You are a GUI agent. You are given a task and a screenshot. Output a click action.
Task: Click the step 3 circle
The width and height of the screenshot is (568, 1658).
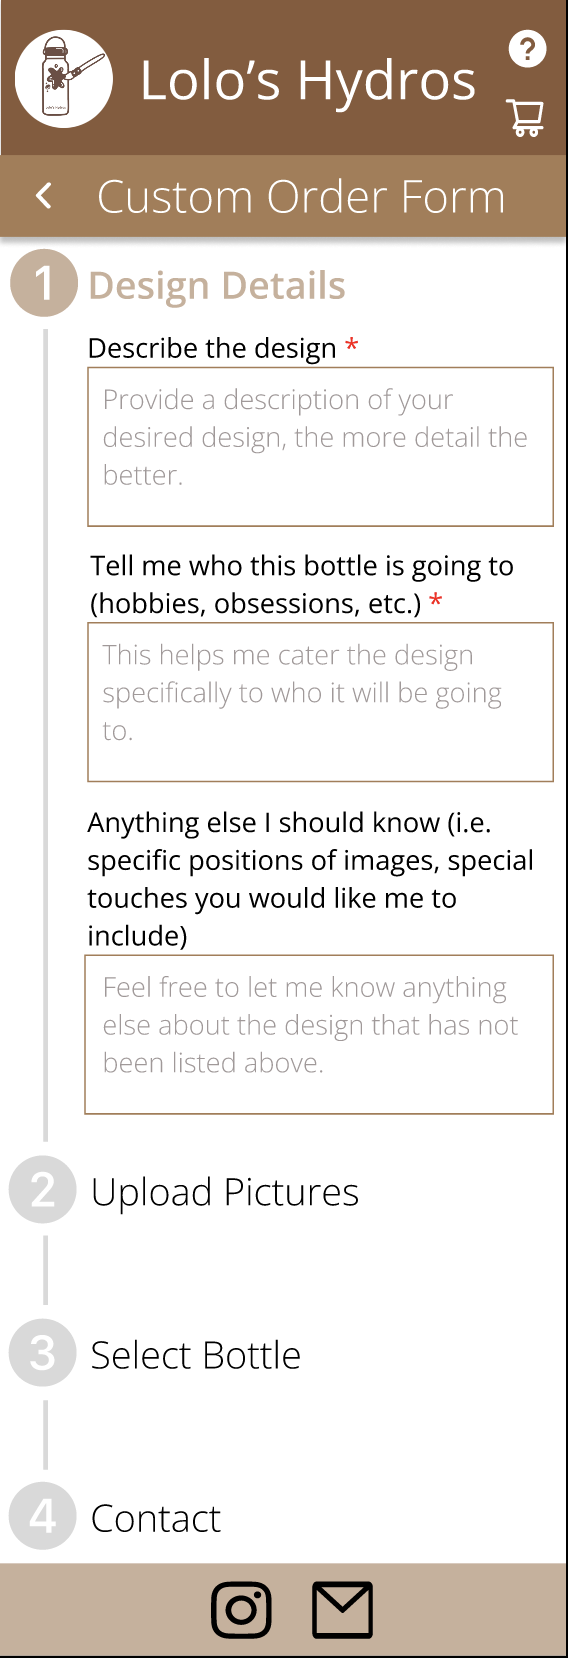tap(43, 1353)
